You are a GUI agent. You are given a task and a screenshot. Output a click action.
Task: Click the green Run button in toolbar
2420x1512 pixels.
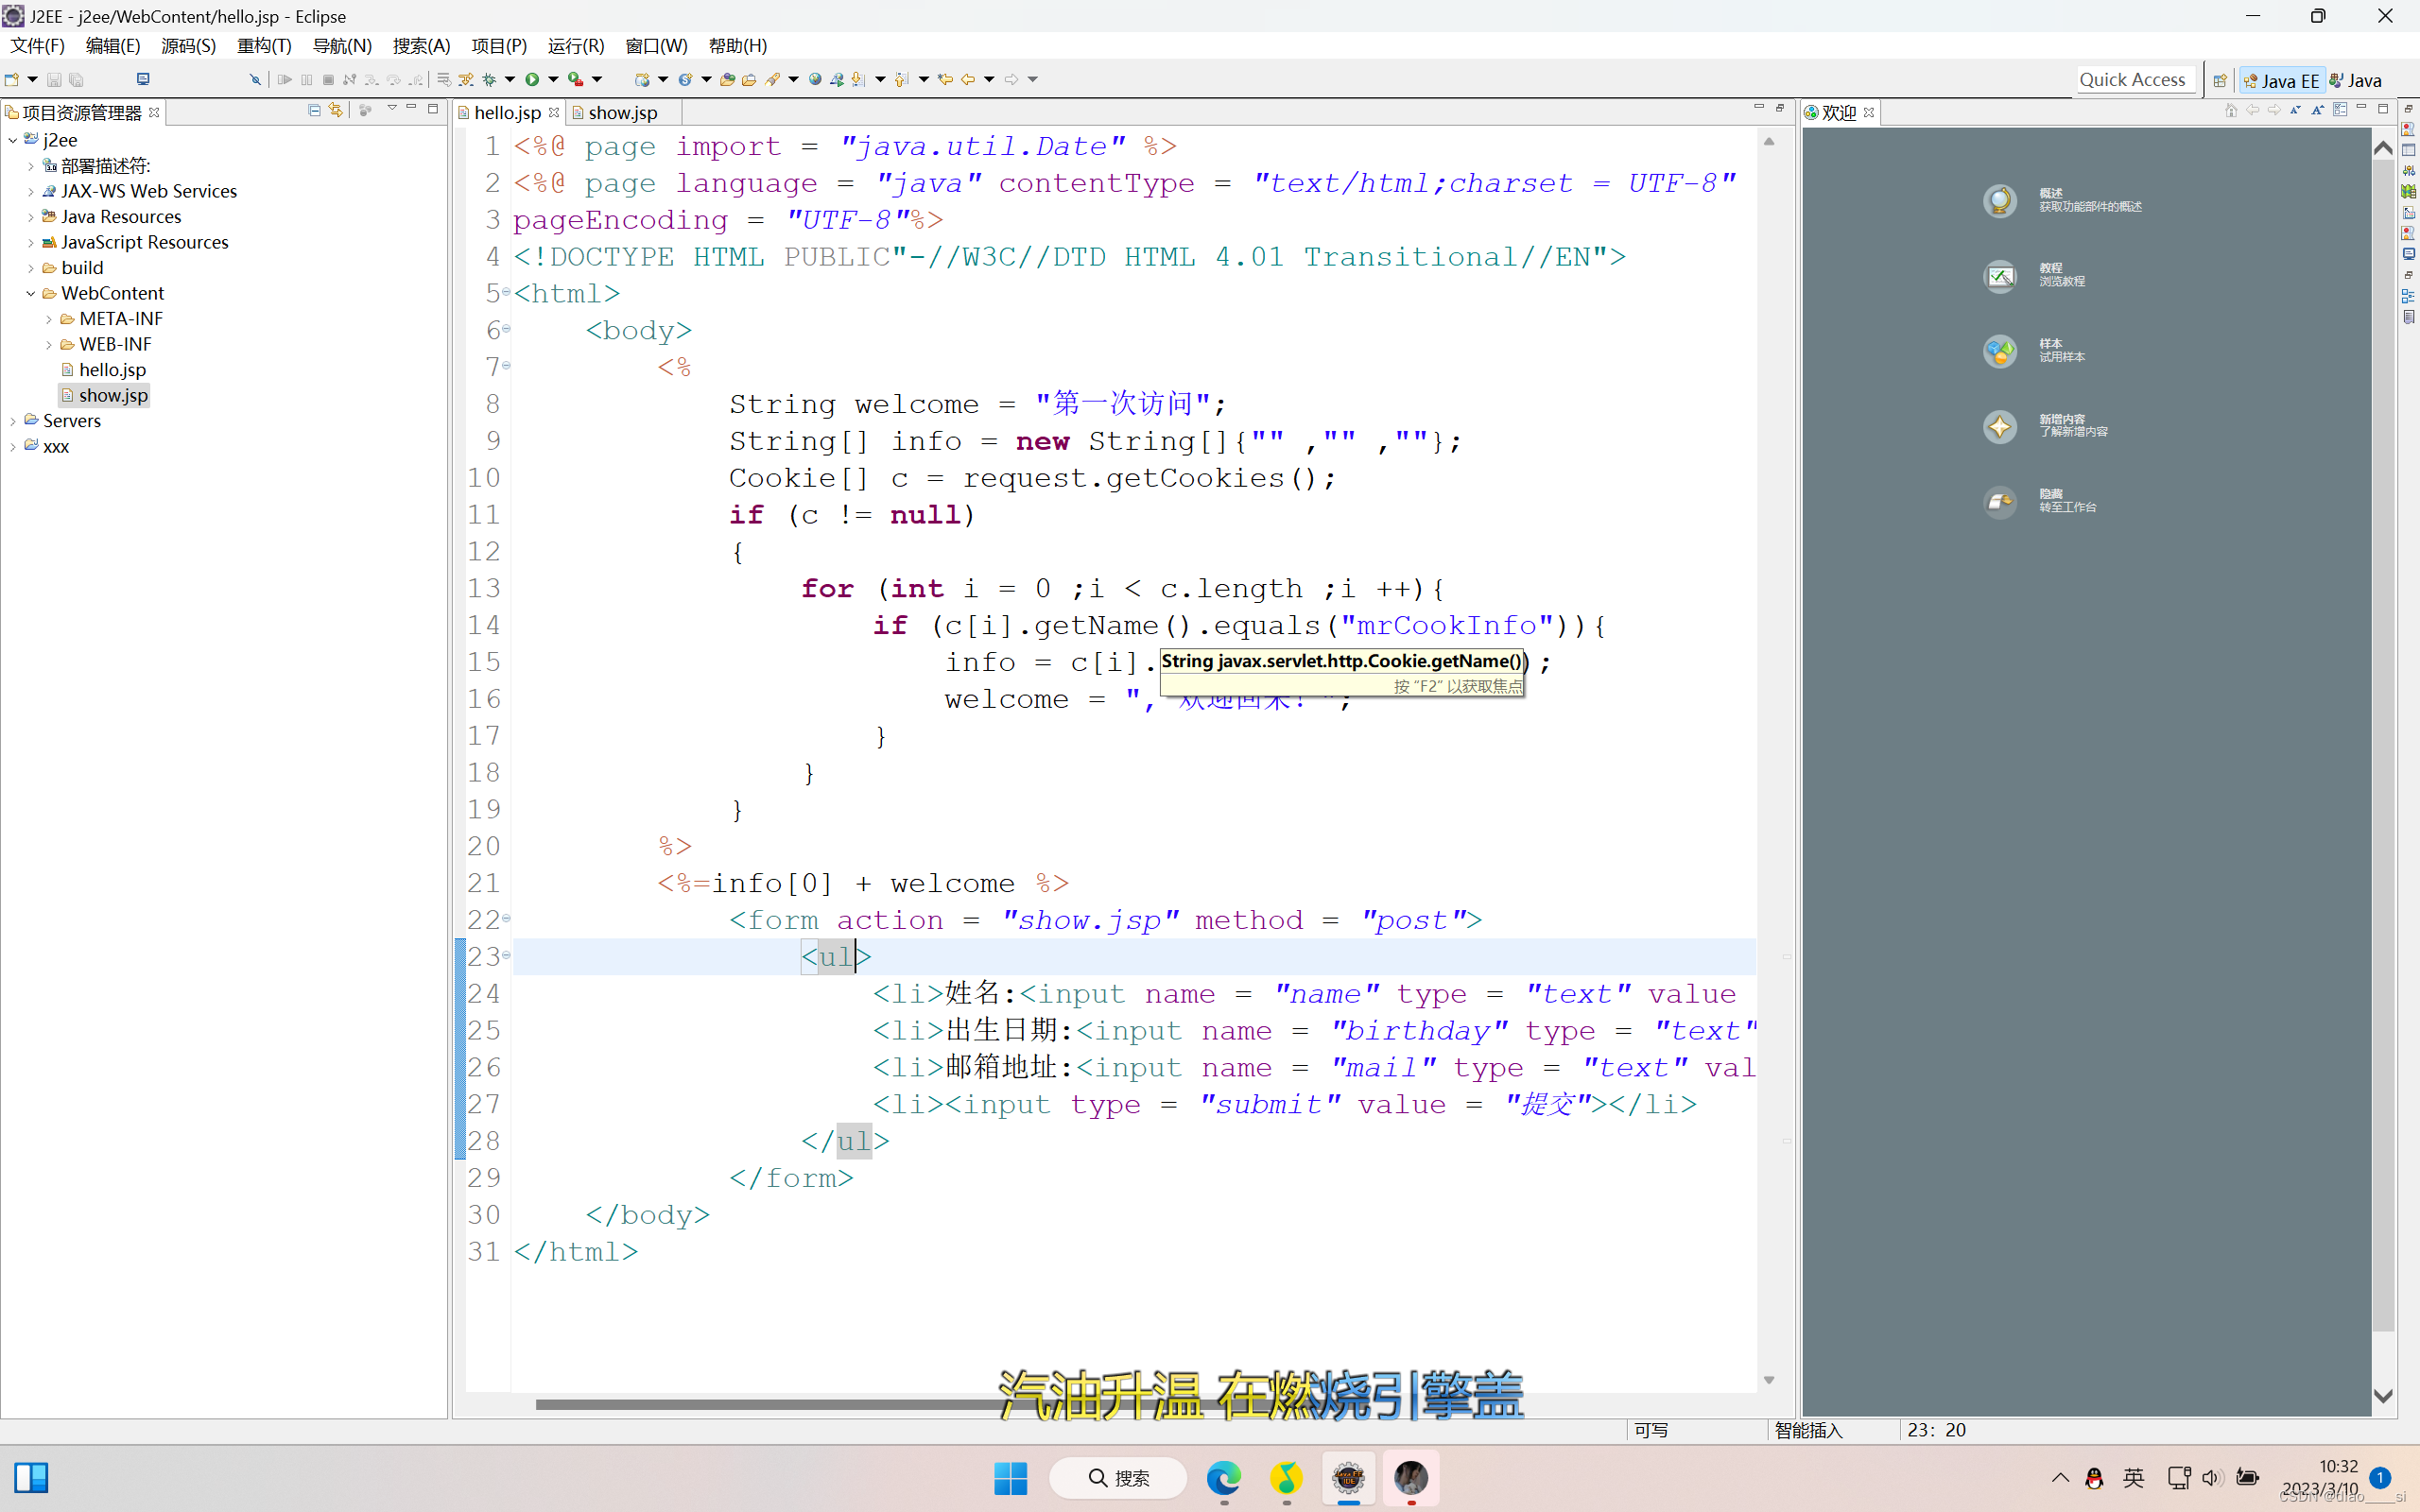pos(532,79)
